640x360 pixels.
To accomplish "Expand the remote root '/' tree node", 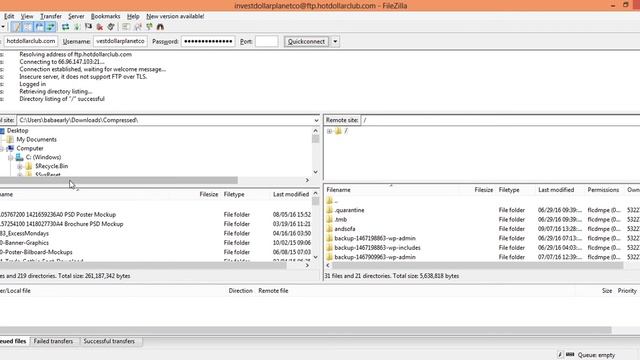I will tap(329, 131).
